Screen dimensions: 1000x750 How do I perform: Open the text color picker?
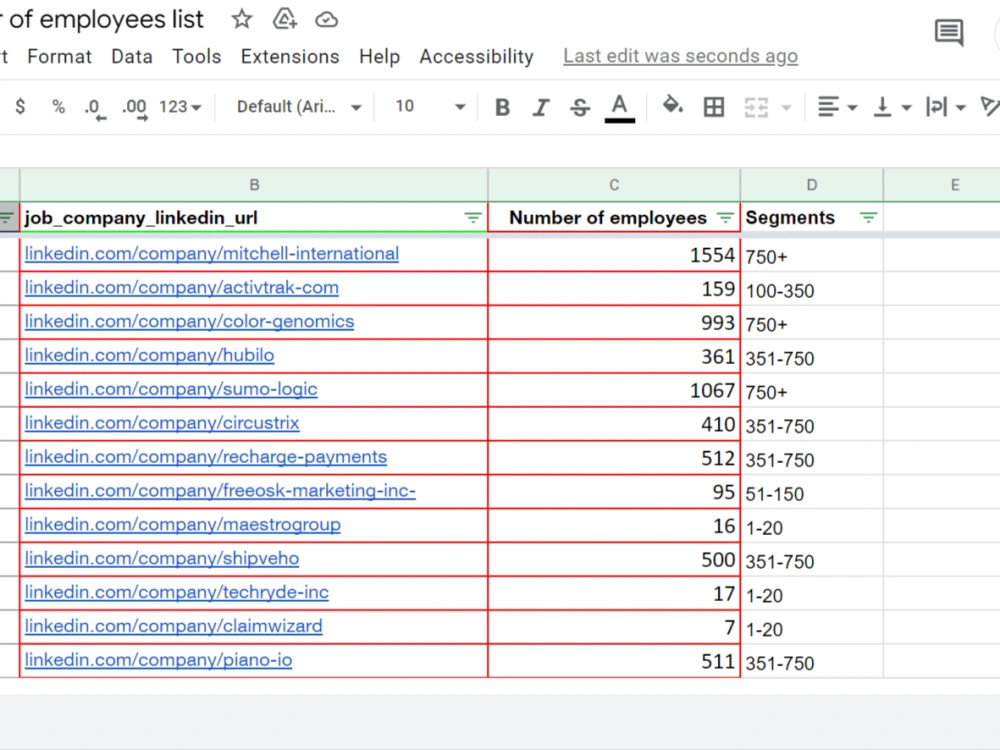(x=619, y=108)
